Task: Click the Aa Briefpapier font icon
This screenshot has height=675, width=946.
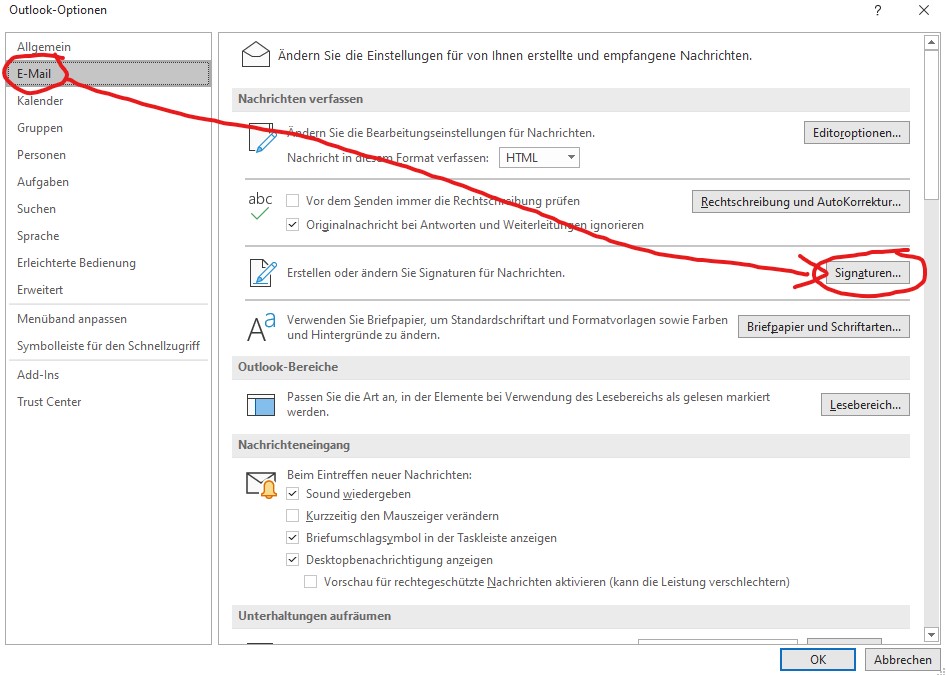Action: (258, 326)
